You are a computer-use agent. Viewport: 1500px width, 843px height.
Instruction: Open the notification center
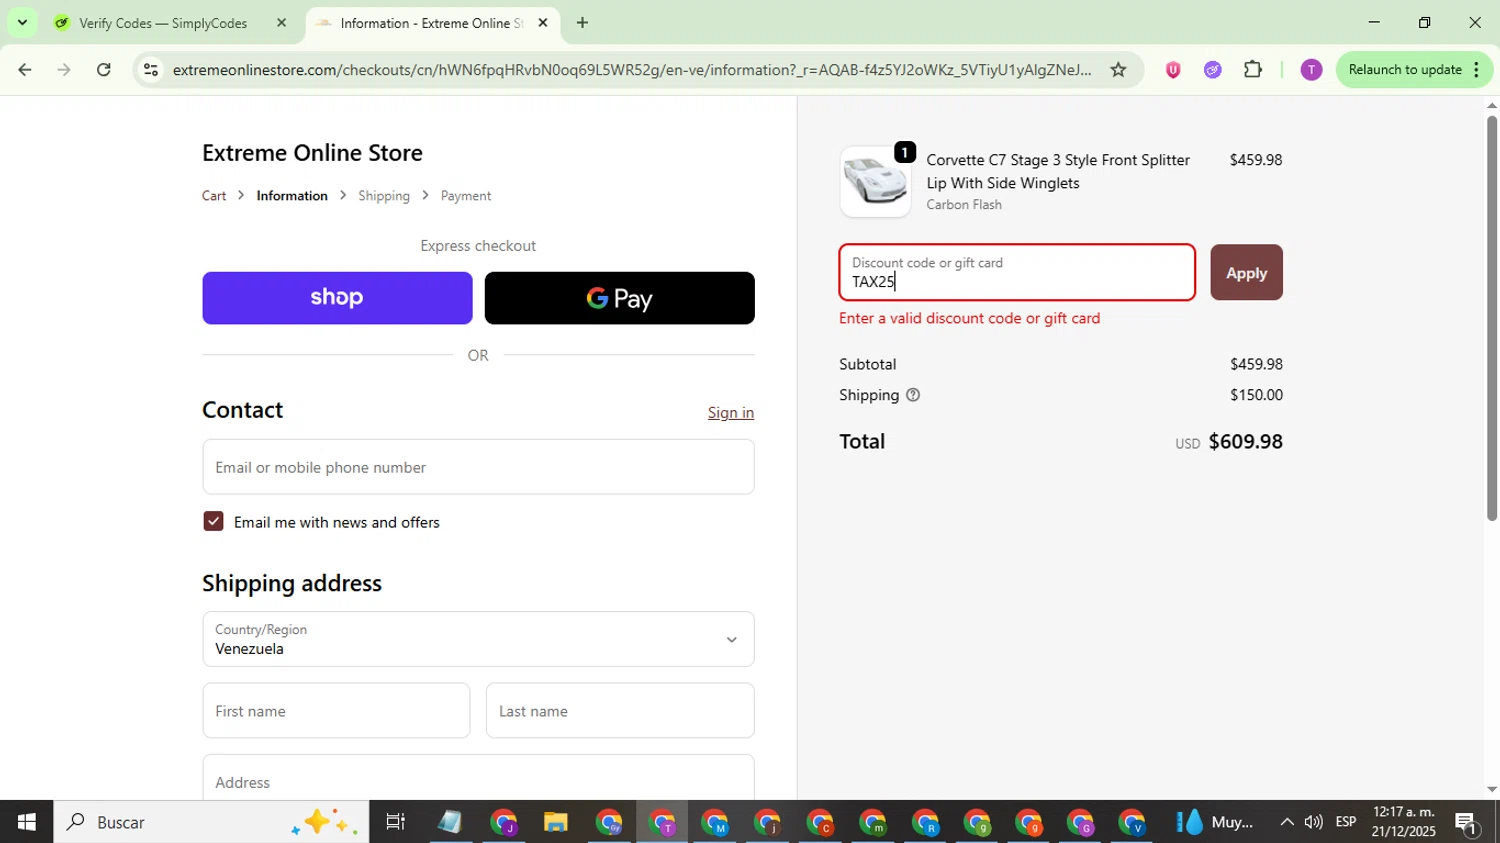pos(1467,822)
